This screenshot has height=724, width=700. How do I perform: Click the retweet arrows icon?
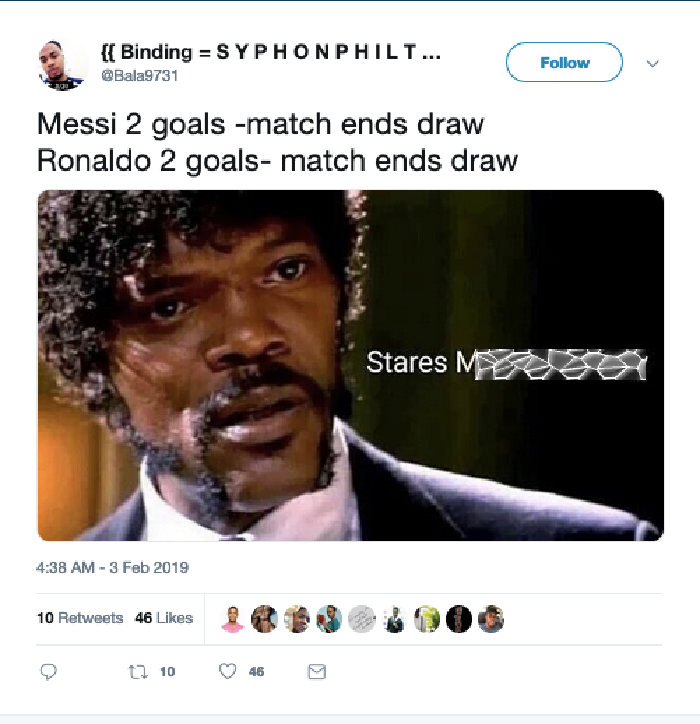coord(138,672)
